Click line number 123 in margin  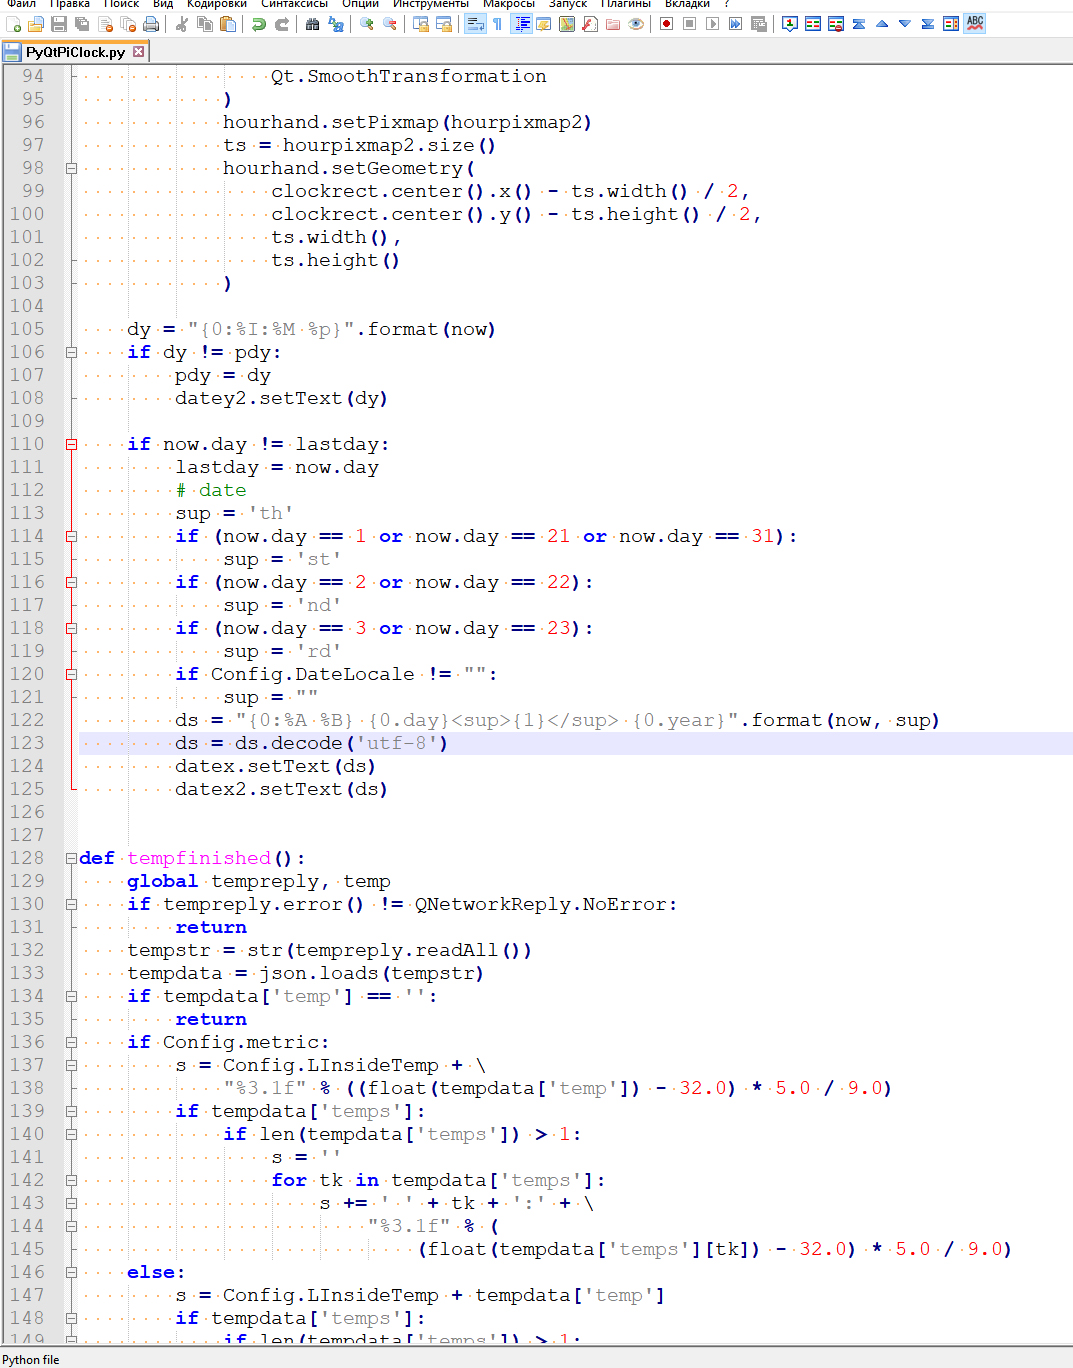coord(27,743)
